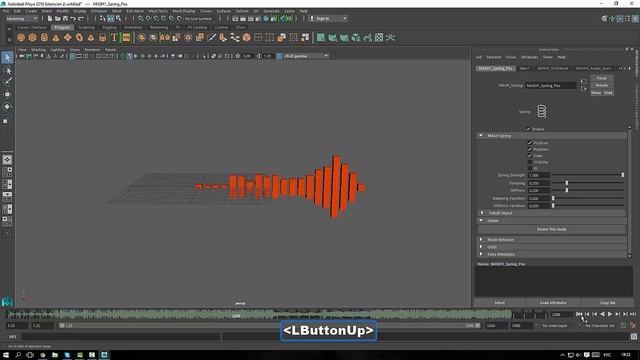640x360 pixels.
Task: Open the Modeling menu set dropdown
Action: pyautogui.click(x=22, y=18)
